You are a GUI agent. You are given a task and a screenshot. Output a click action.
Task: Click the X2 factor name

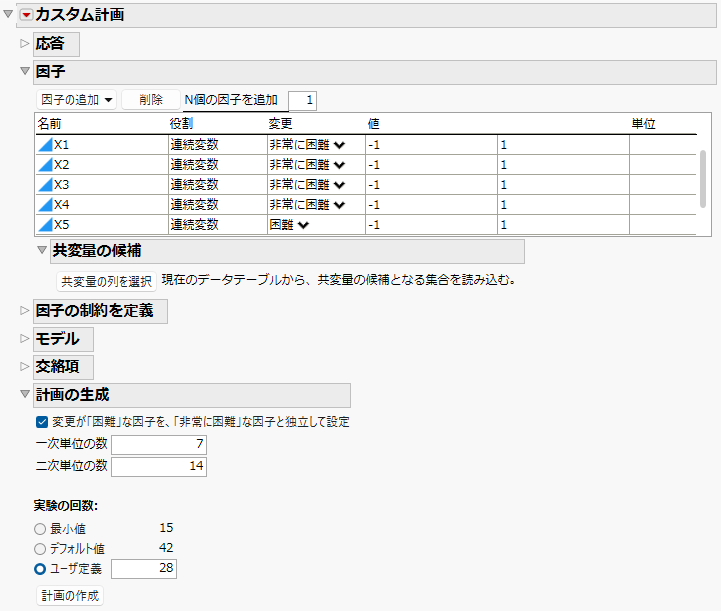(x=62, y=165)
